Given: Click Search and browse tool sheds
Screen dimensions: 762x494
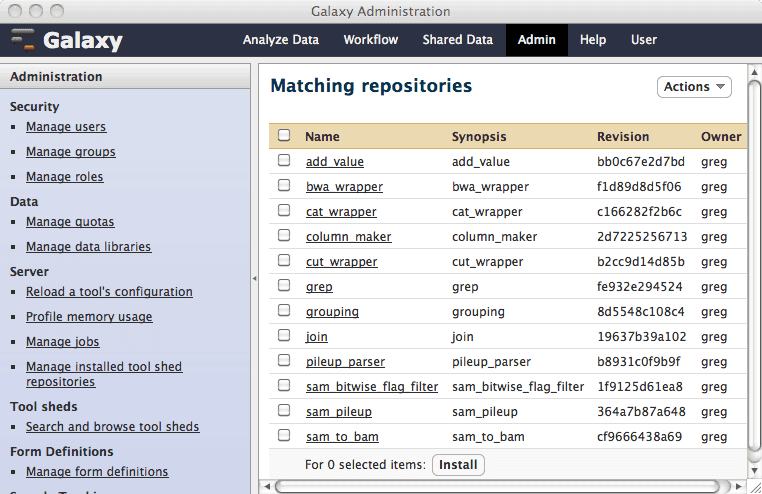Looking at the screenshot, I should (112, 427).
